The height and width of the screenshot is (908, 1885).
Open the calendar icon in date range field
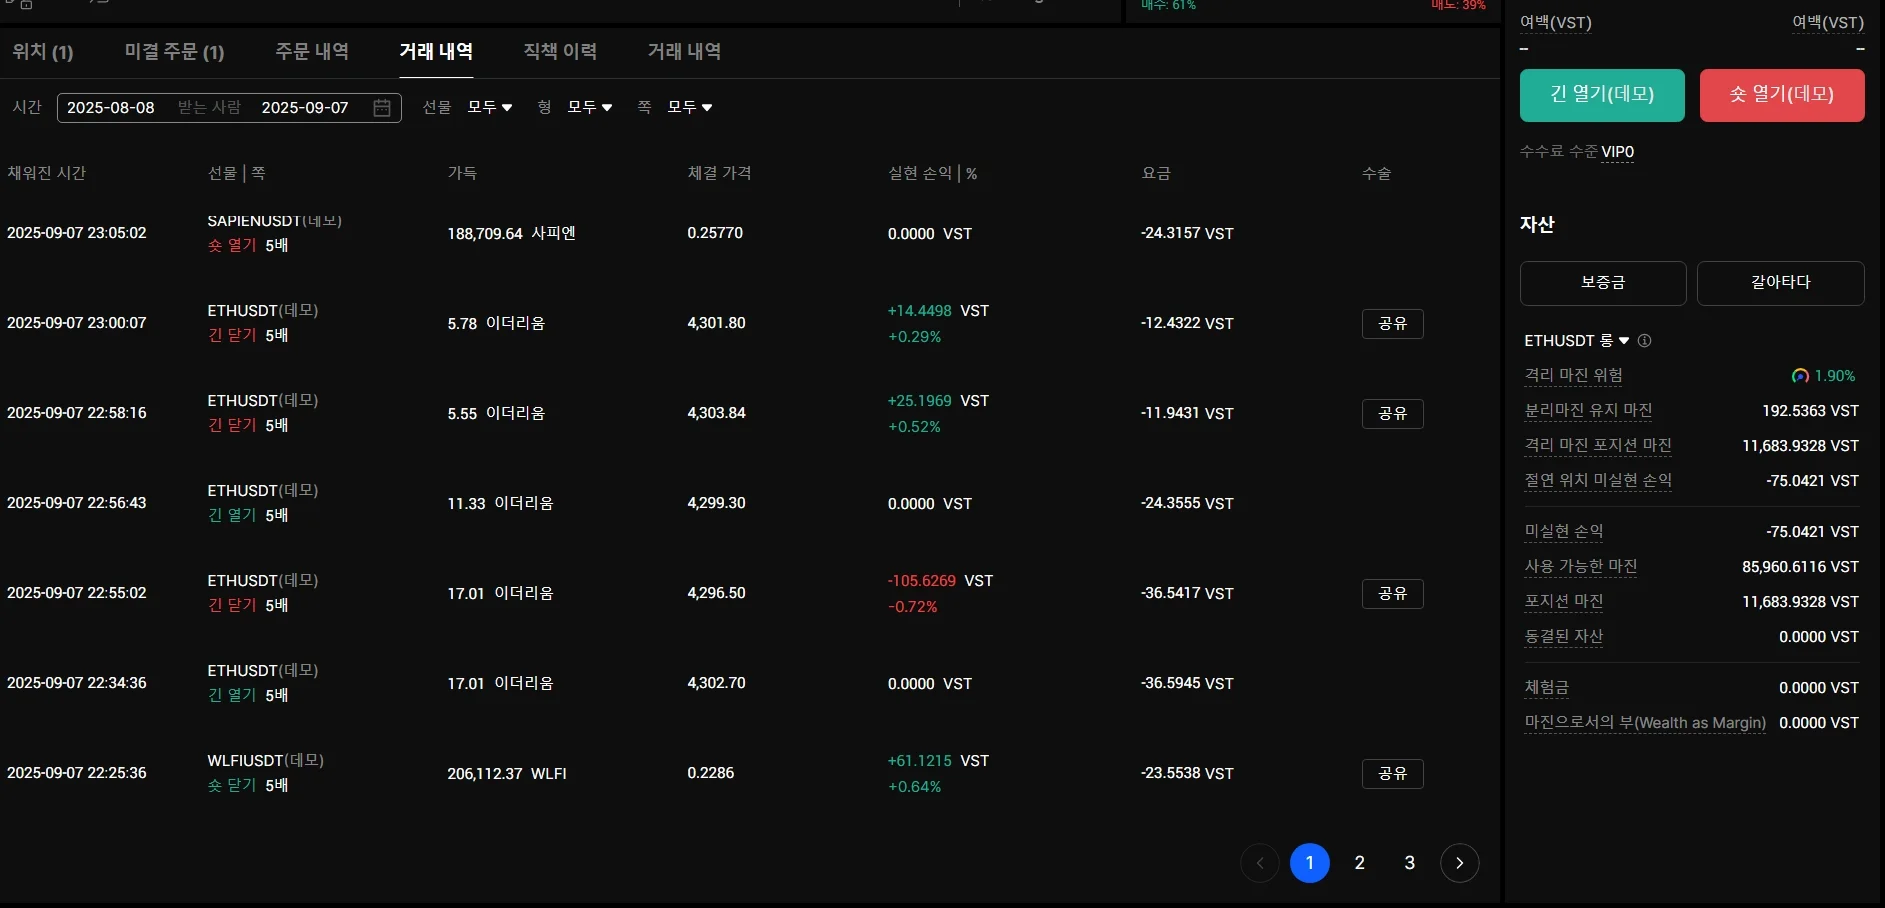coord(382,108)
